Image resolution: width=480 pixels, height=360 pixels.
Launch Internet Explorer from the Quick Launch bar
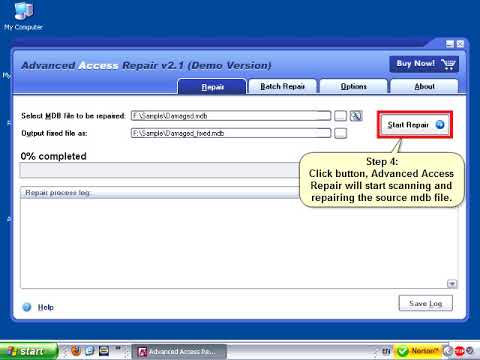pyautogui.click(x=90, y=351)
